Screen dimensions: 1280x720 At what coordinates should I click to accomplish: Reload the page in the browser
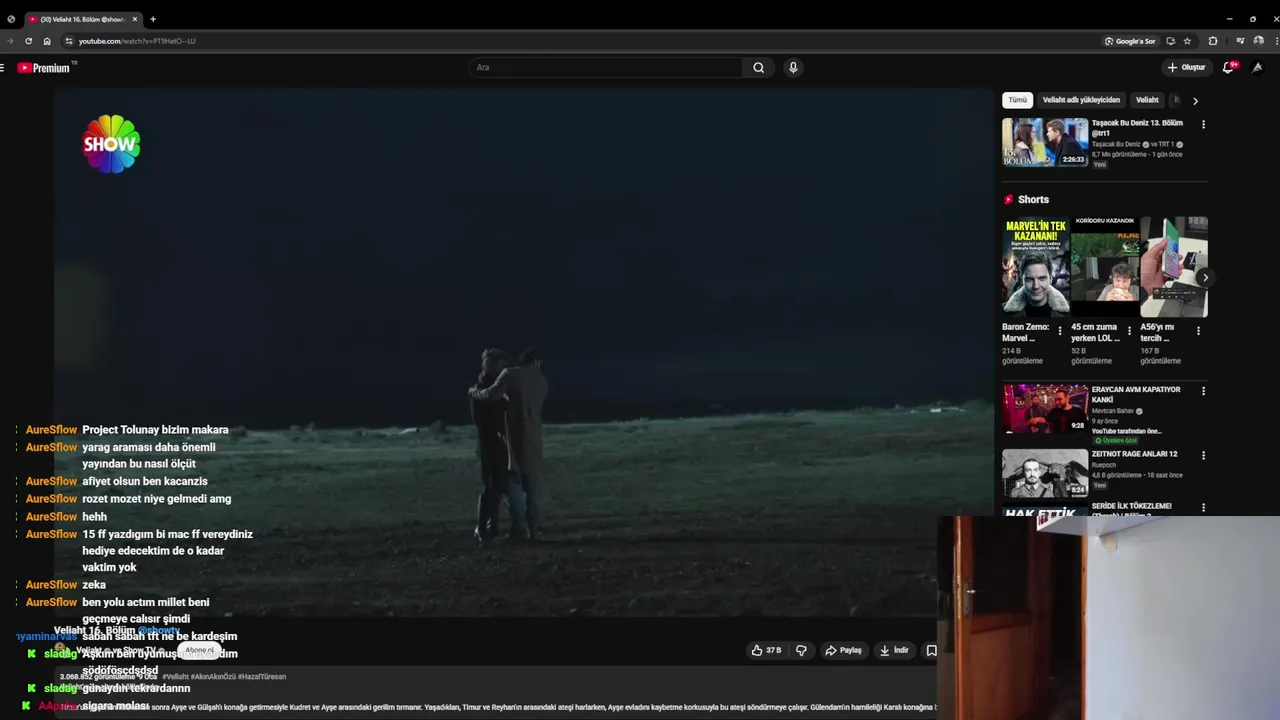point(28,41)
